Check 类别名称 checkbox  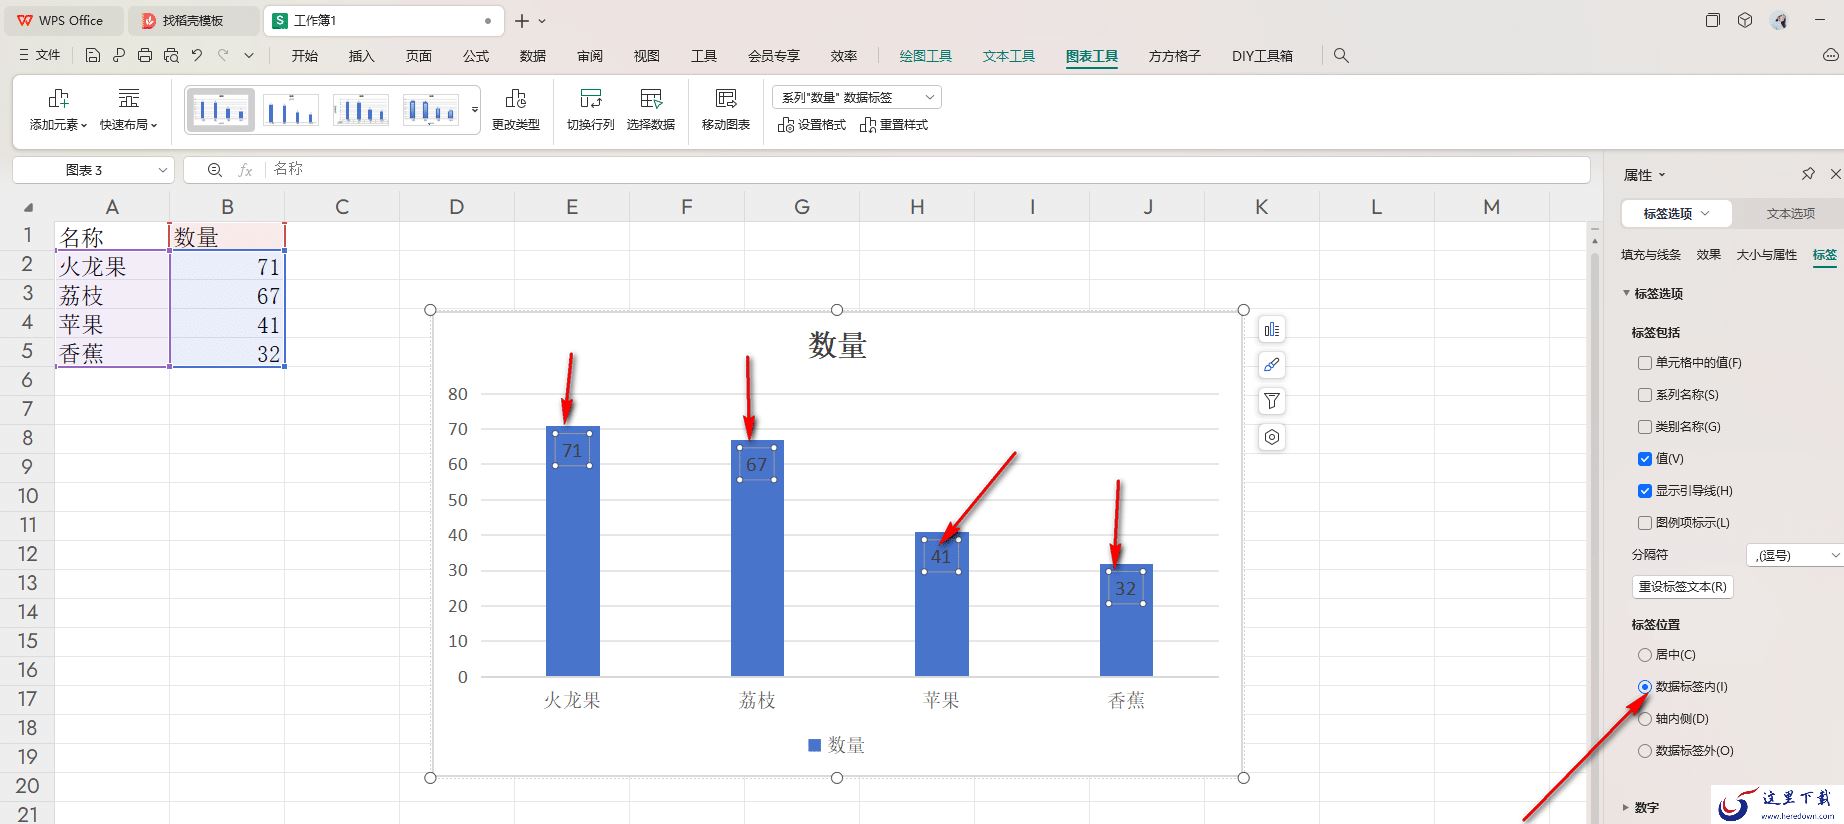tap(1645, 427)
